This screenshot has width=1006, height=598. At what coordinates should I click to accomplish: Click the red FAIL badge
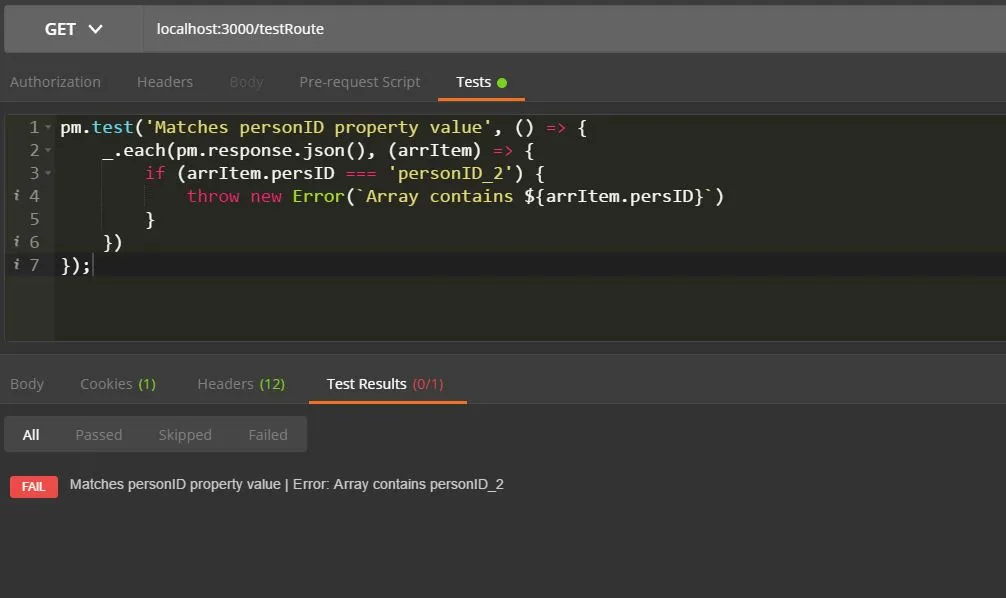click(x=34, y=486)
